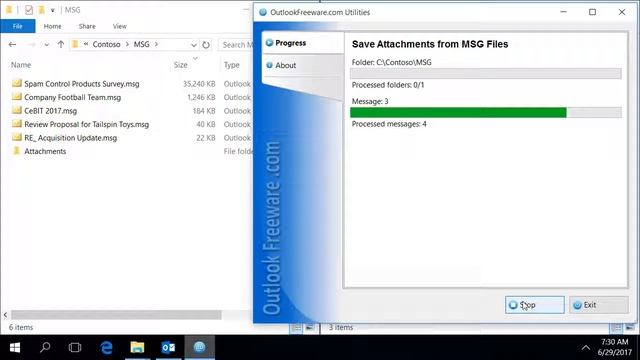Select Review Proposal for Tailspin Toys.msg icon
The width and height of the screenshot is (640, 360).
pos(17,124)
